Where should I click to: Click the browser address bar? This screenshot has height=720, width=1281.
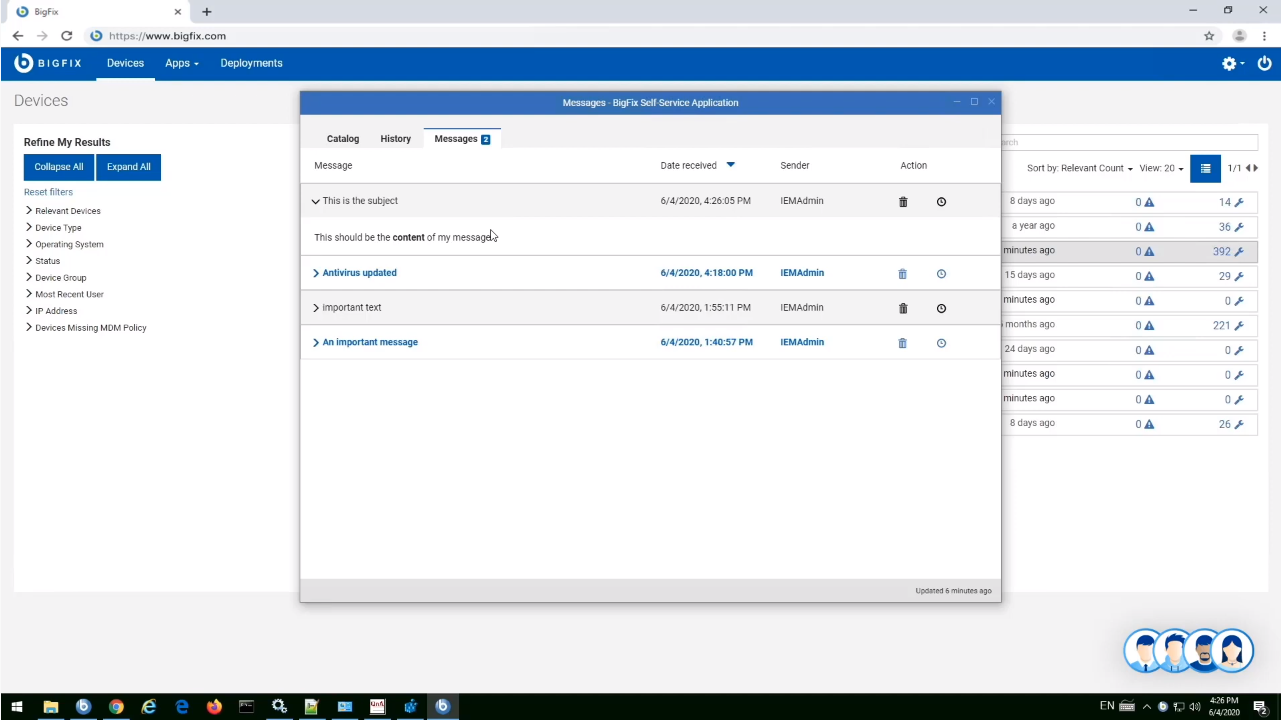[x=640, y=36]
